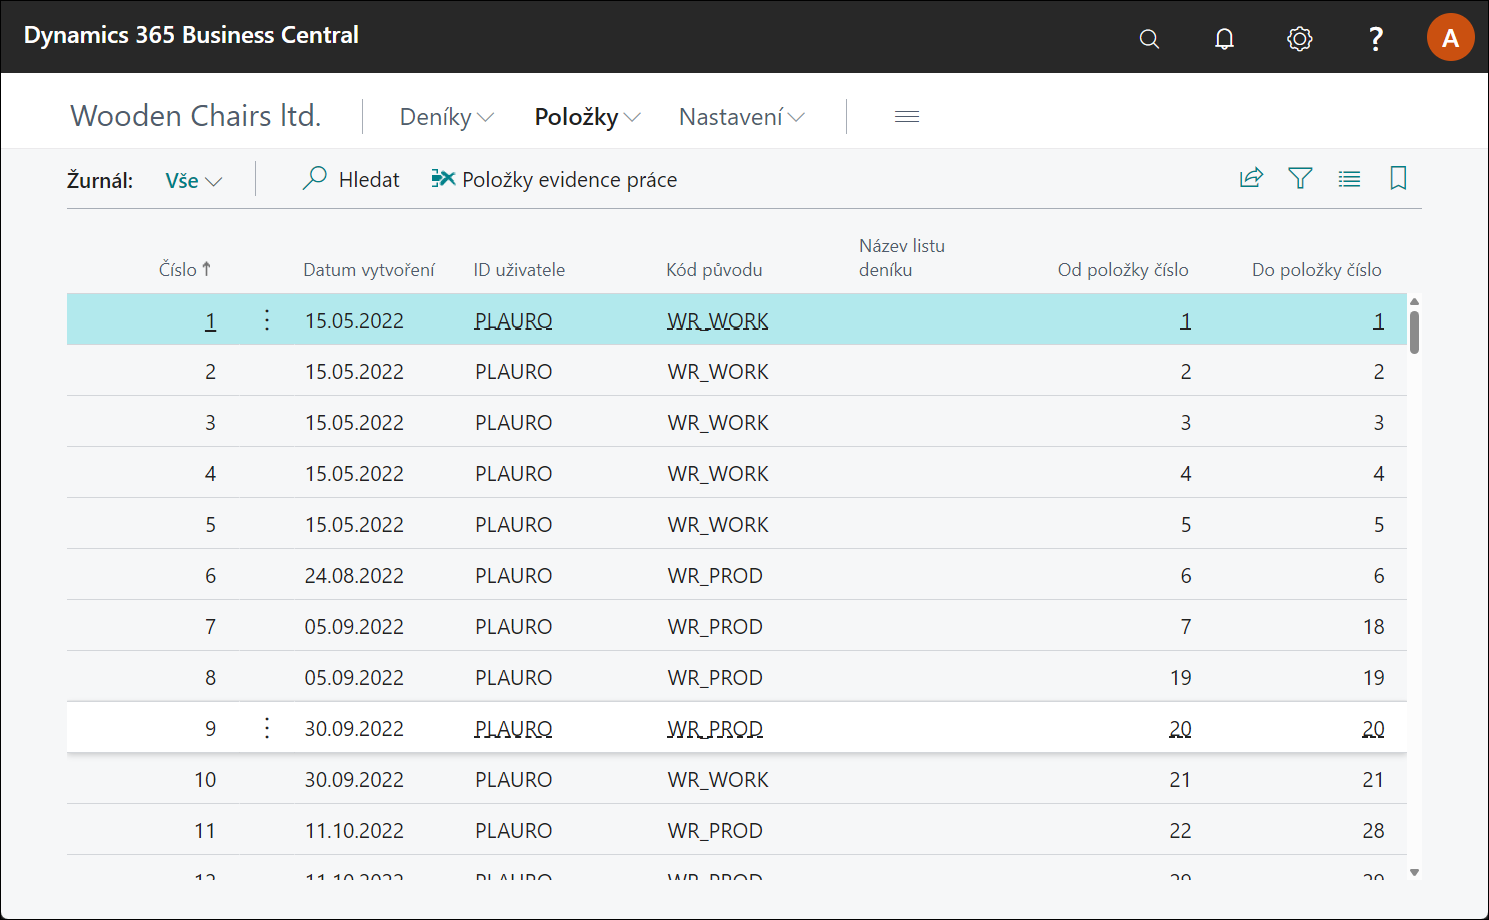Click the Do položky číslo column header

tap(1316, 270)
